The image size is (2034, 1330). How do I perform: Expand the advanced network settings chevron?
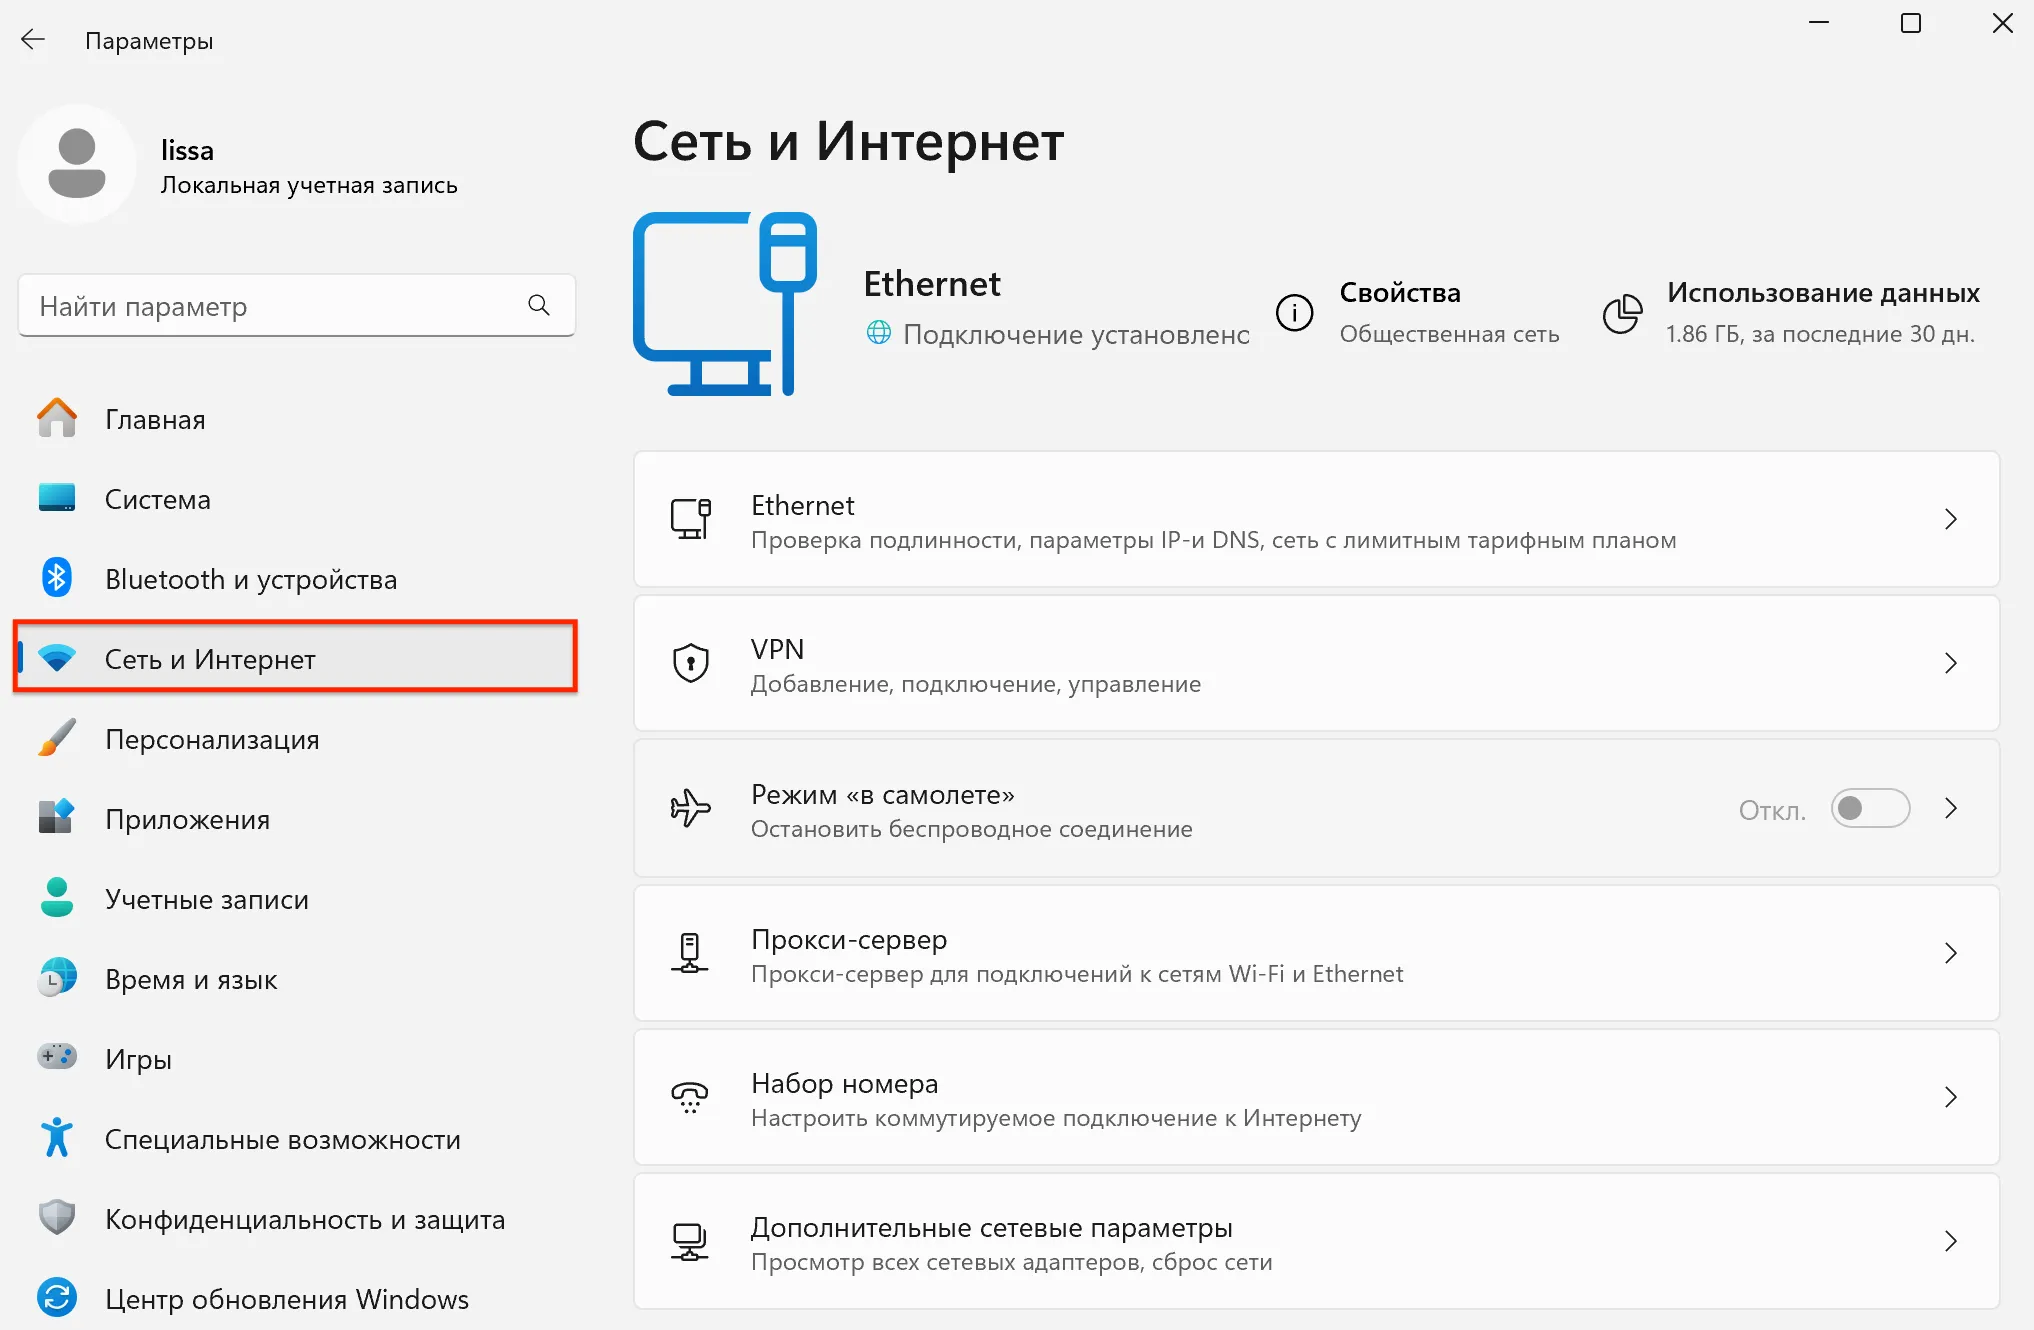pos(1950,1241)
